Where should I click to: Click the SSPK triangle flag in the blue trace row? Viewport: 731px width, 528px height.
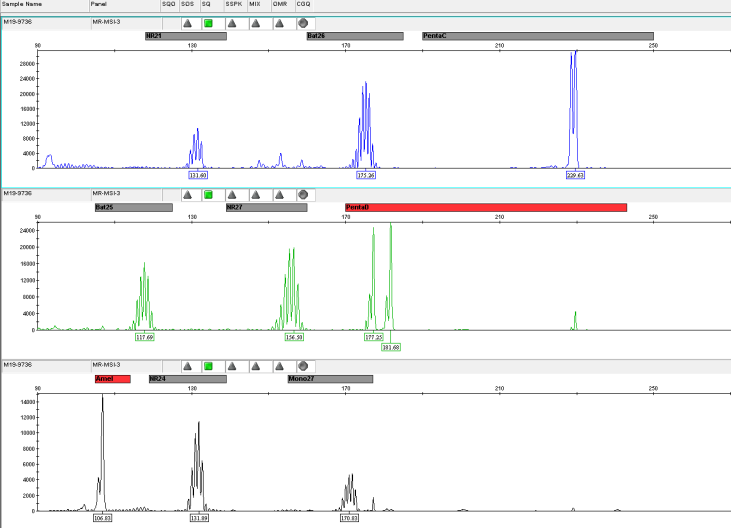(x=232, y=23)
